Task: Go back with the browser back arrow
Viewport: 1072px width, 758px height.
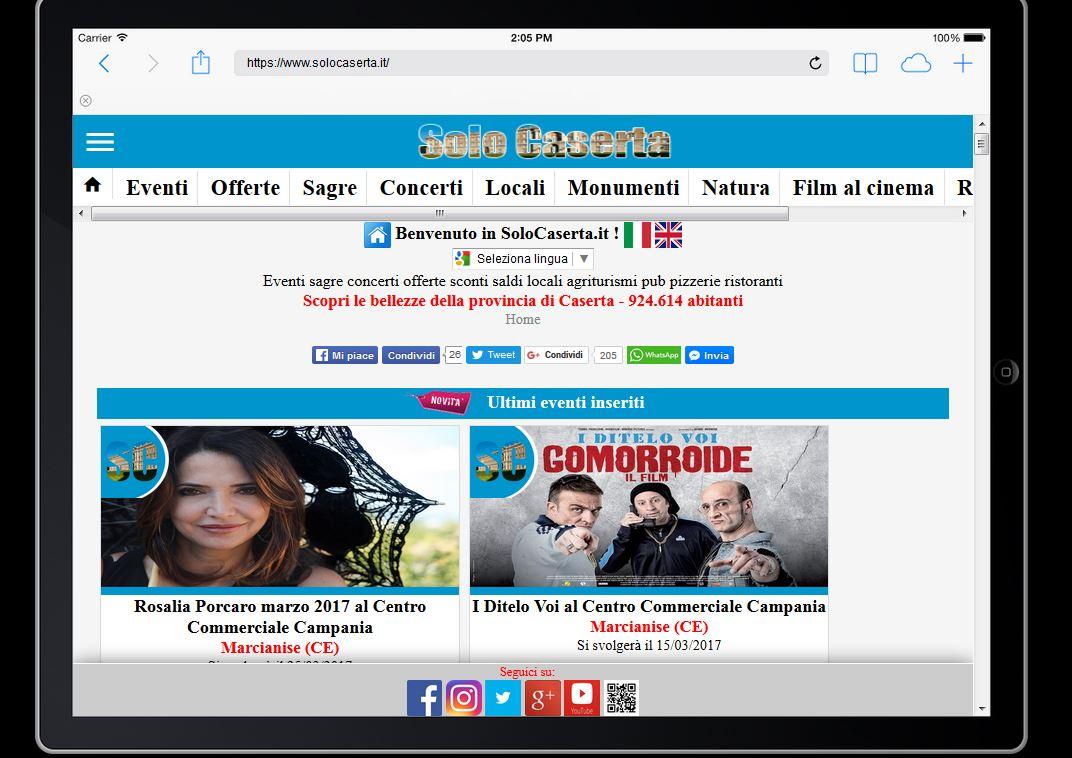Action: tap(104, 64)
